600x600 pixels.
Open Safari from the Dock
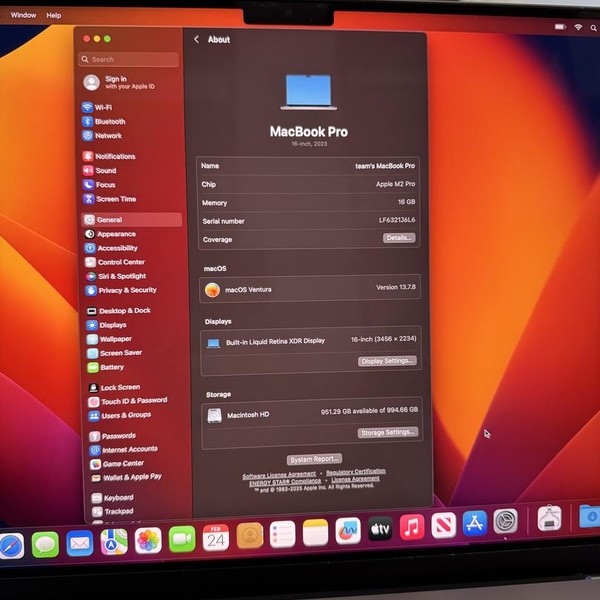(11, 545)
